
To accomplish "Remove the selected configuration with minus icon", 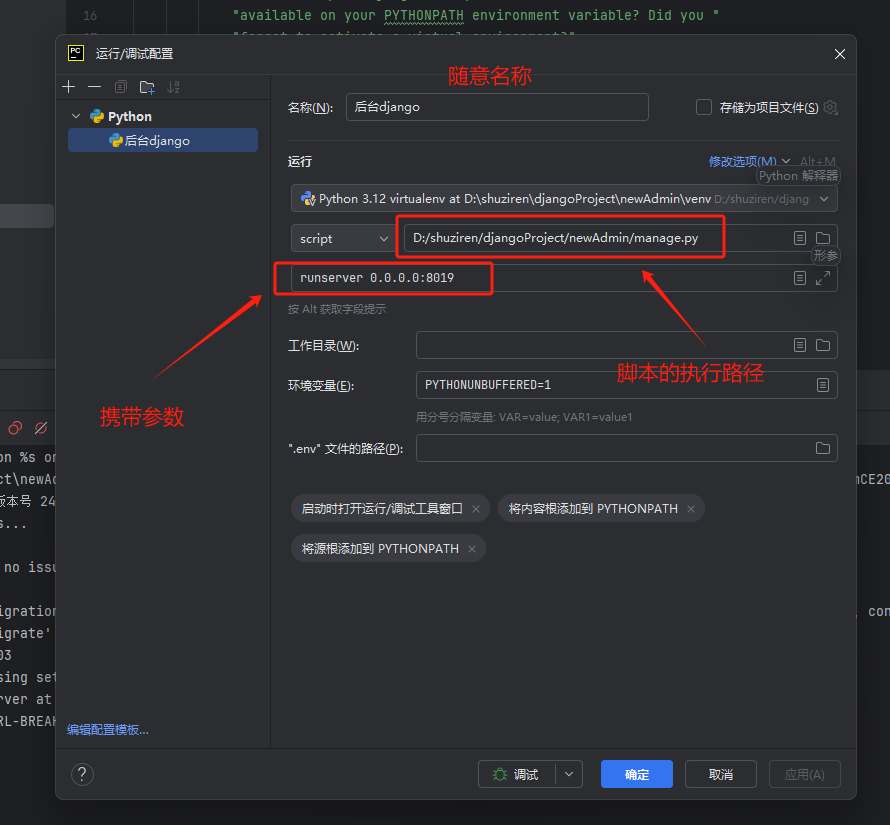I will [x=94, y=87].
